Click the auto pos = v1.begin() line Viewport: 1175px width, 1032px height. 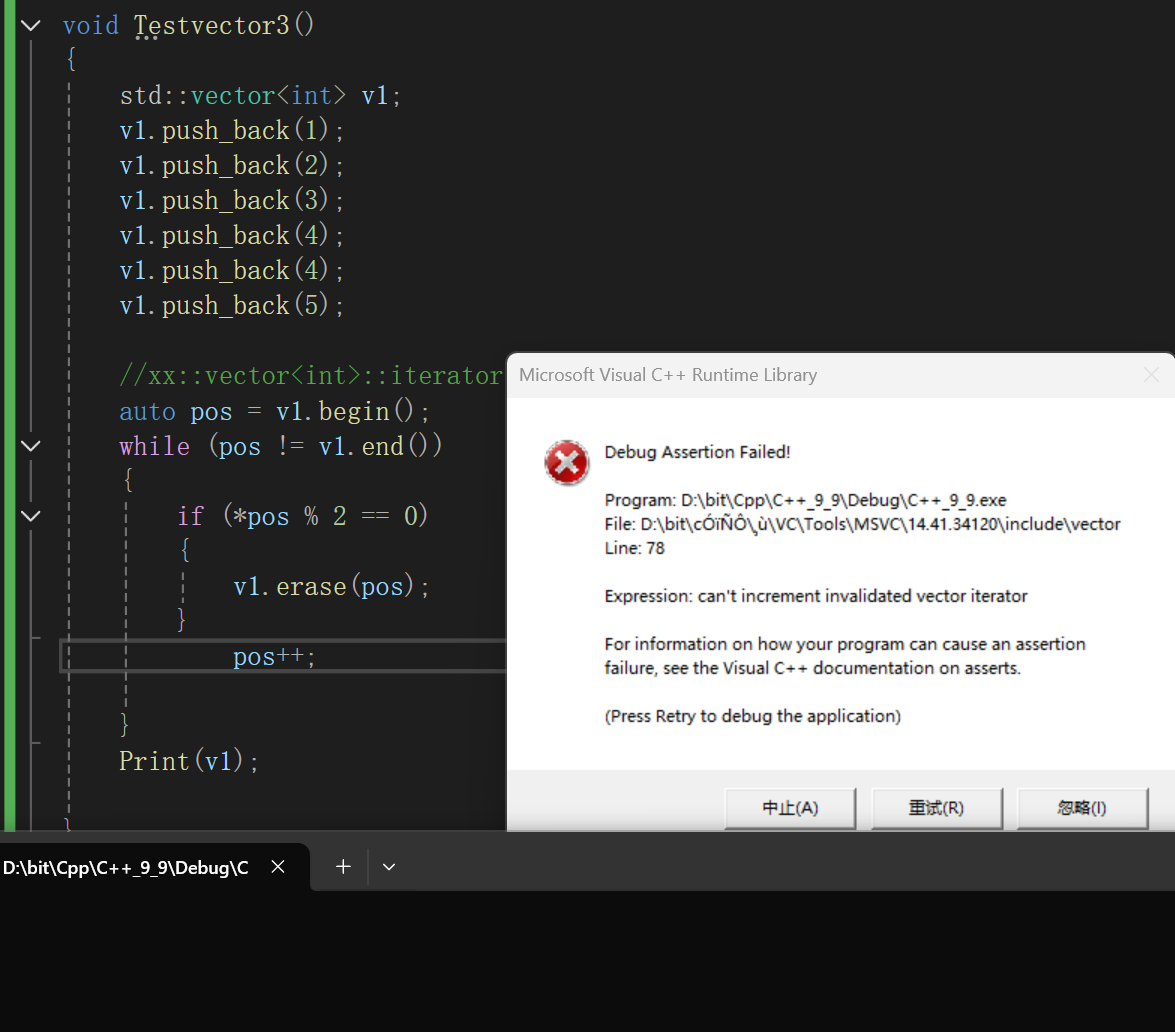tap(274, 411)
